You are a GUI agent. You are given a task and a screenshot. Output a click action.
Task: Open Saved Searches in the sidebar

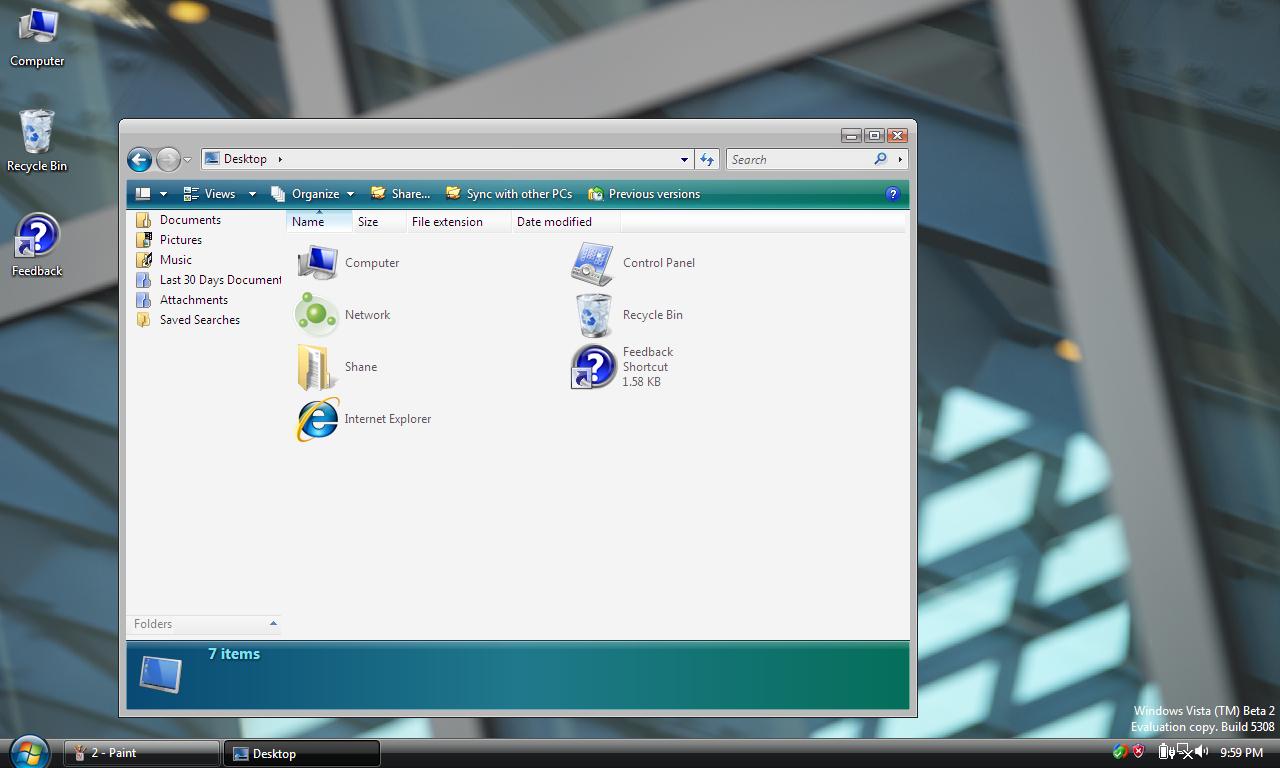tap(188, 320)
